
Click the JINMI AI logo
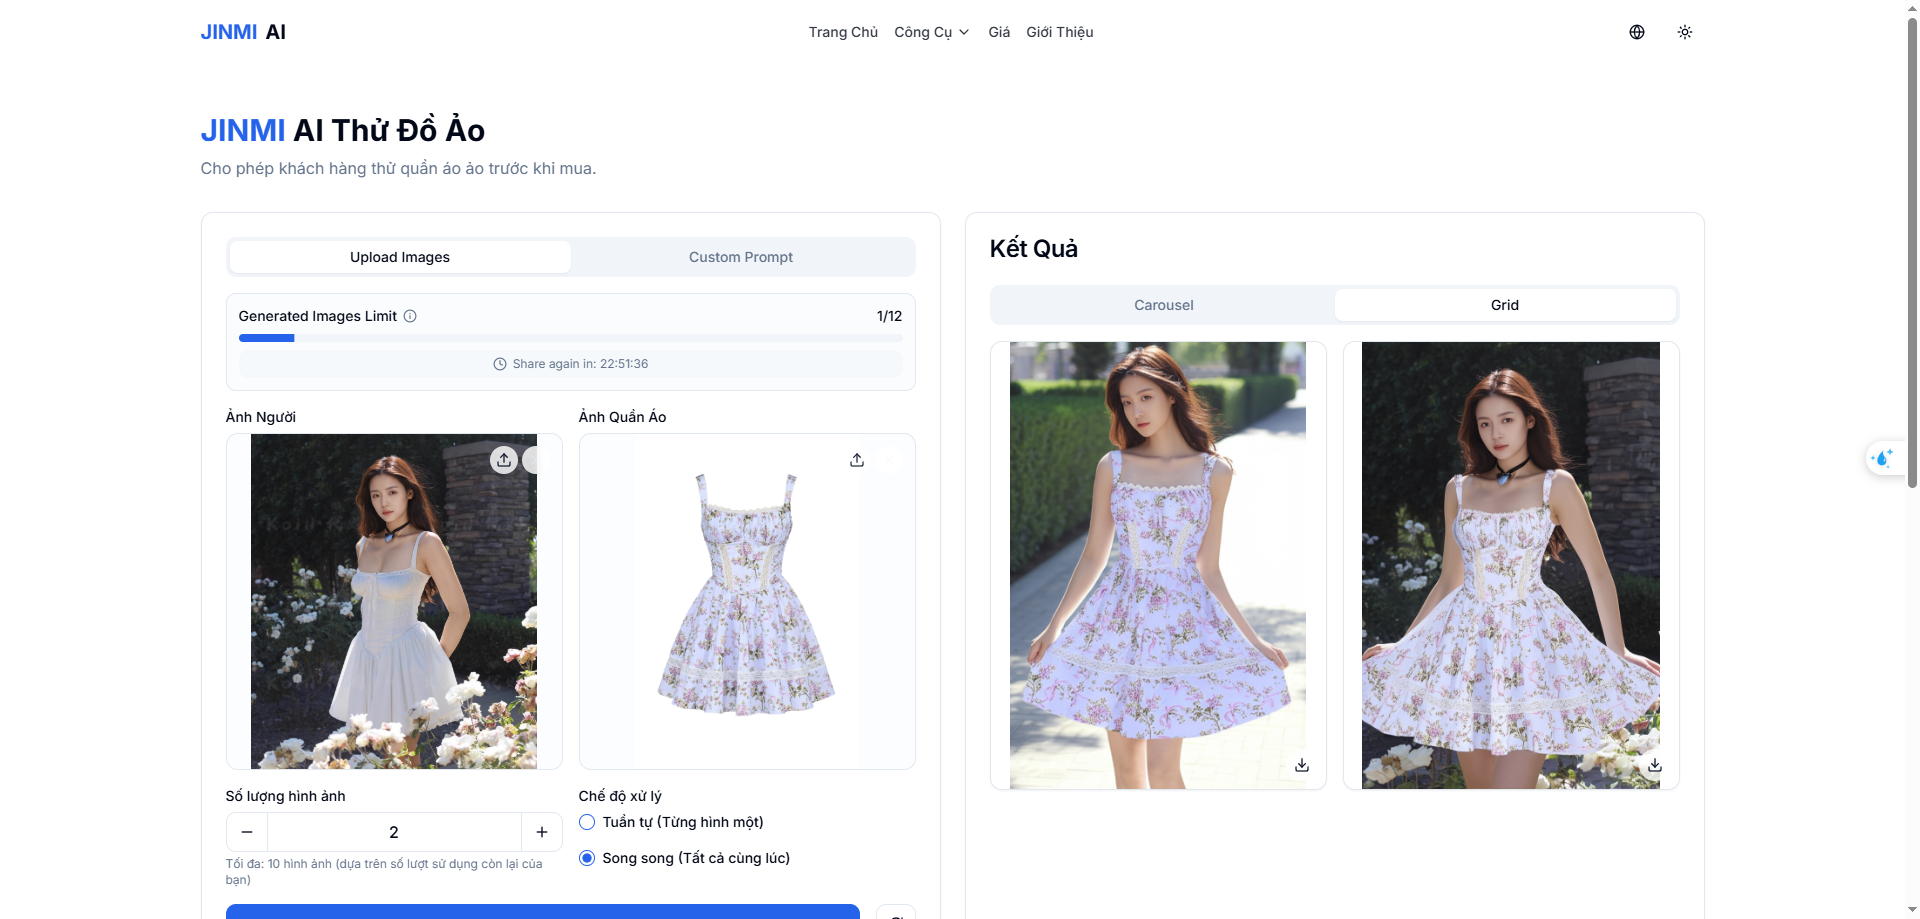pyautogui.click(x=243, y=31)
